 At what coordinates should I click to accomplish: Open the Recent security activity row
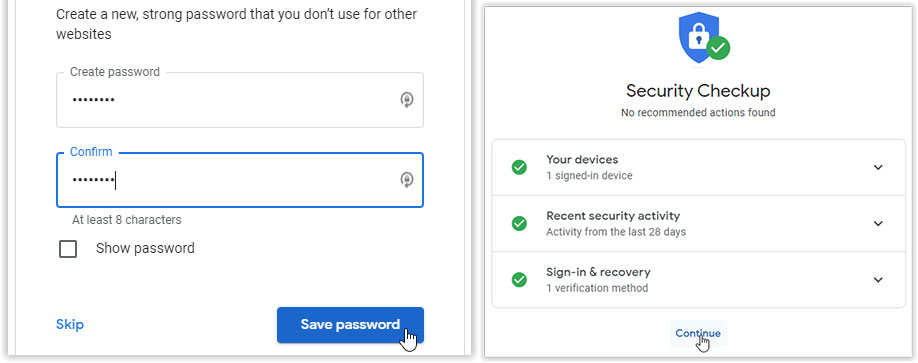[x=698, y=224]
